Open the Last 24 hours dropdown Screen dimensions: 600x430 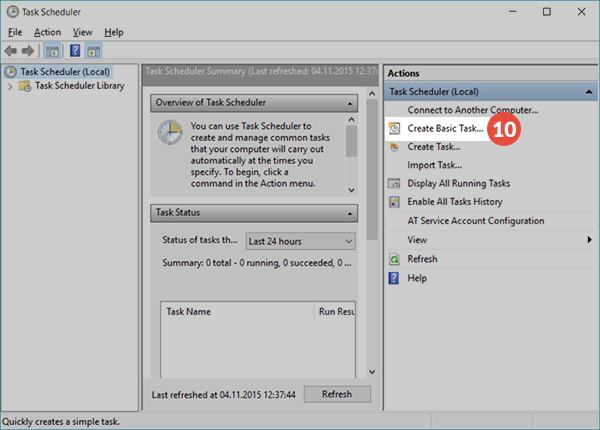tap(300, 241)
